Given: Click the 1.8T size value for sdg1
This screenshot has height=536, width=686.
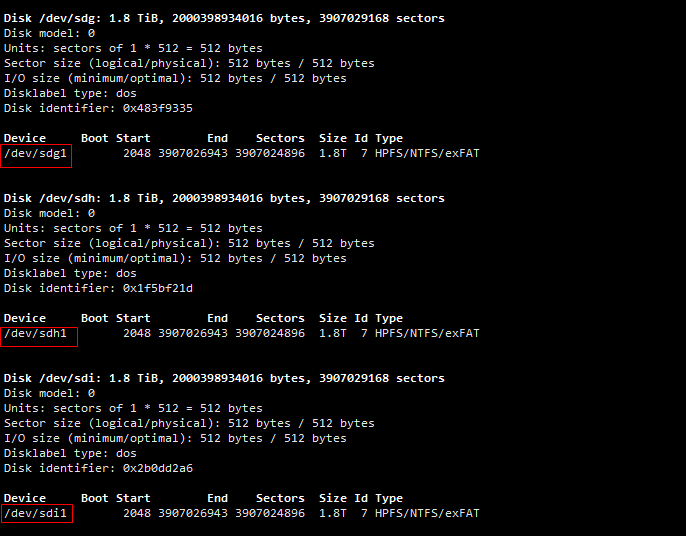Looking at the screenshot, I should point(332,154).
